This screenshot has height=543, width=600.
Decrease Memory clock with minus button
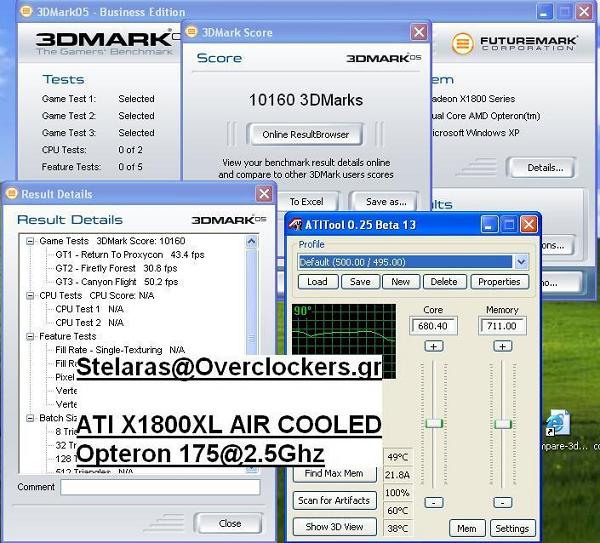click(503, 502)
